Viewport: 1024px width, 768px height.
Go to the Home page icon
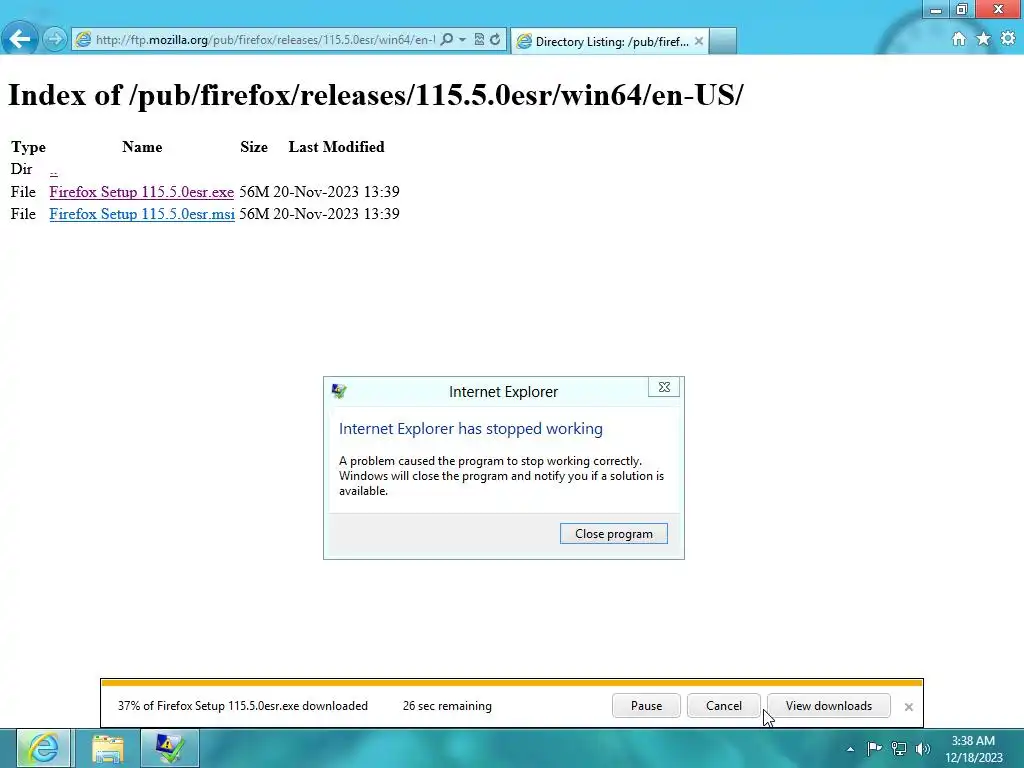[958, 39]
